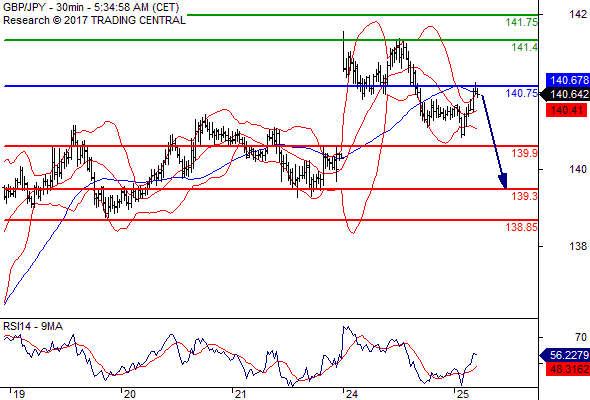590x400 pixels.
Task: Click the blue 140.75 pivot label
Action: (522, 93)
